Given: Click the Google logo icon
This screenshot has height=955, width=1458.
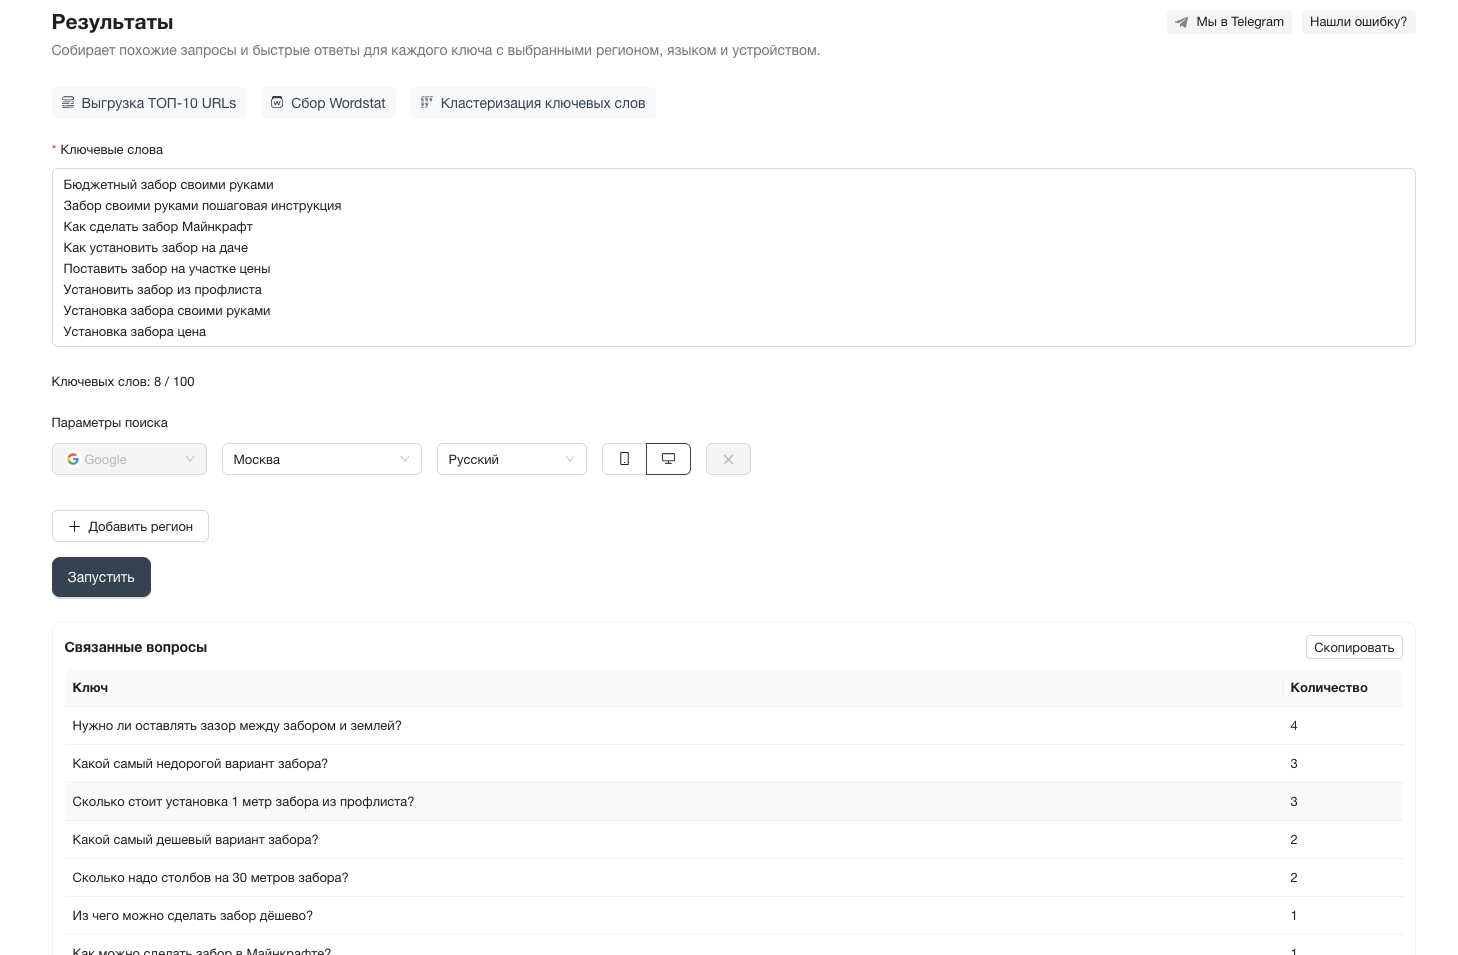Looking at the screenshot, I should 73,459.
